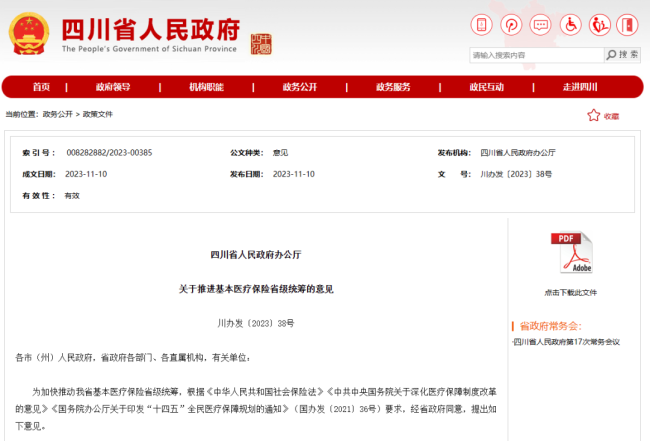The image size is (650, 441).
Task: Enable wheelchair accessibility mode icon
Action: coord(570,25)
